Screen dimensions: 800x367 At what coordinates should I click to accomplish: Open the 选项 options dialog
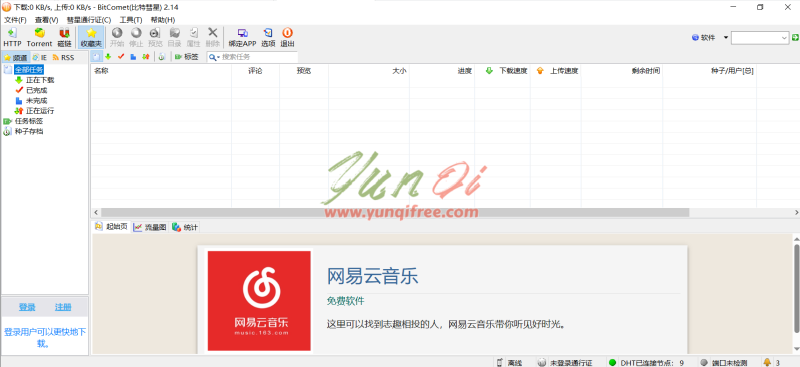(268, 38)
